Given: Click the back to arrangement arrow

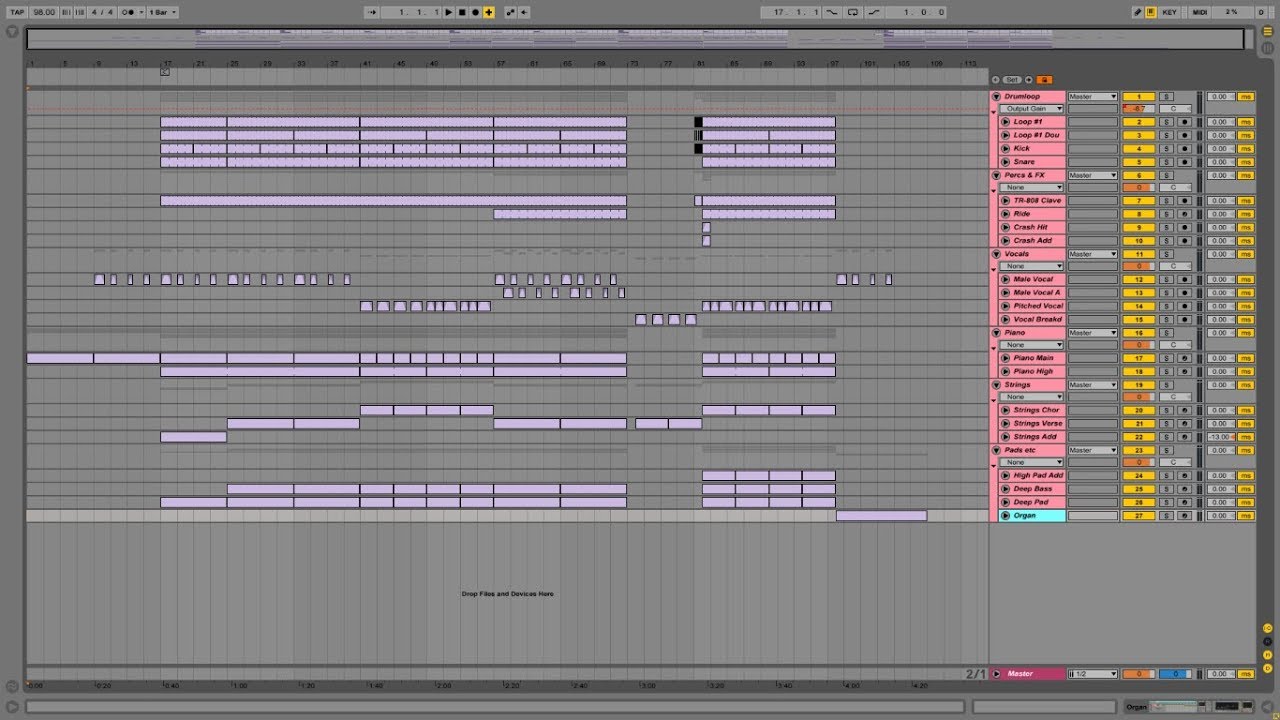Looking at the screenshot, I should 524,12.
